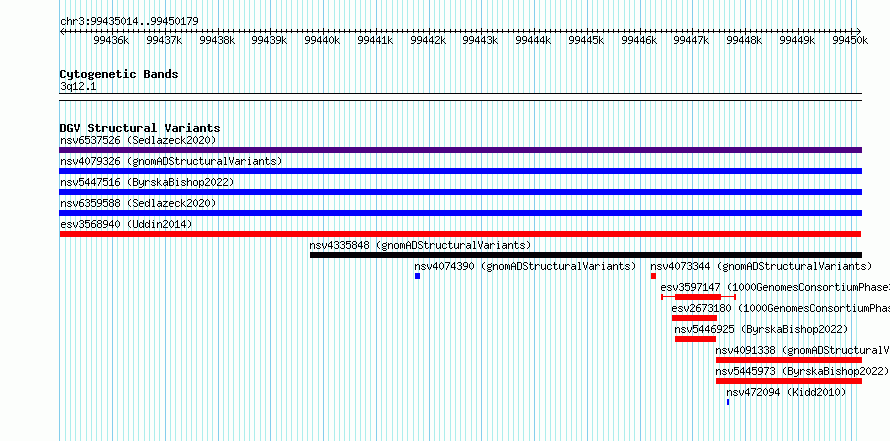The height and width of the screenshot is (441, 890).
Task: Select the red nsv5446925 variant bar
Action: [695, 339]
